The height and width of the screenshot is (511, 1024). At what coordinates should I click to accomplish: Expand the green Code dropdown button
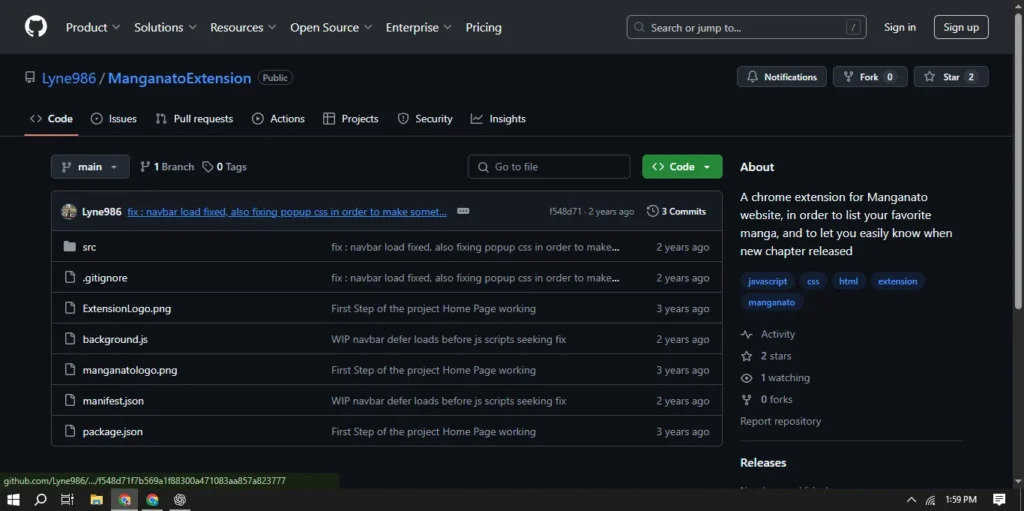[x=682, y=167]
